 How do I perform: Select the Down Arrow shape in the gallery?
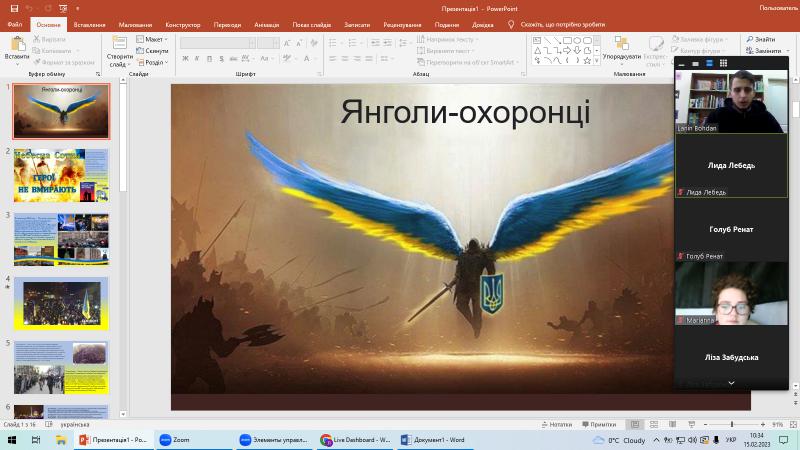coord(577,51)
